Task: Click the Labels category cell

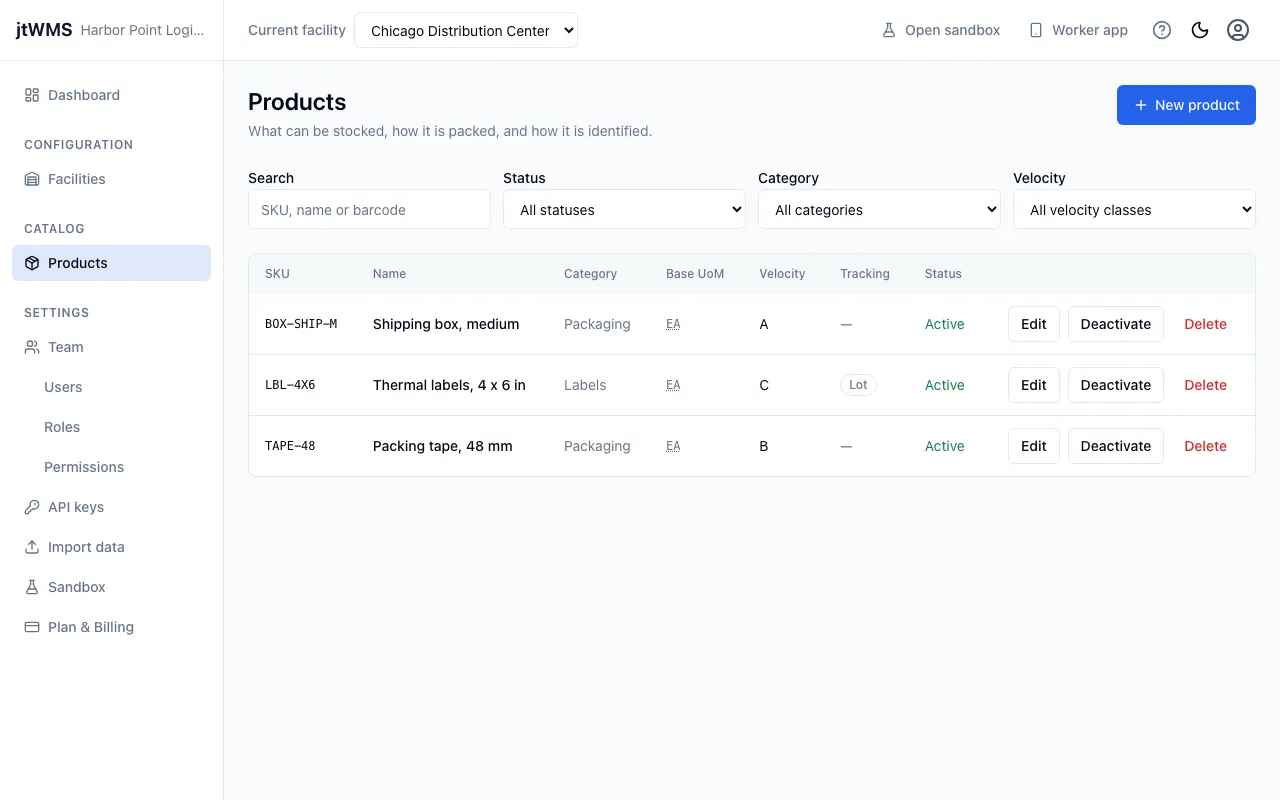Action: pos(585,385)
